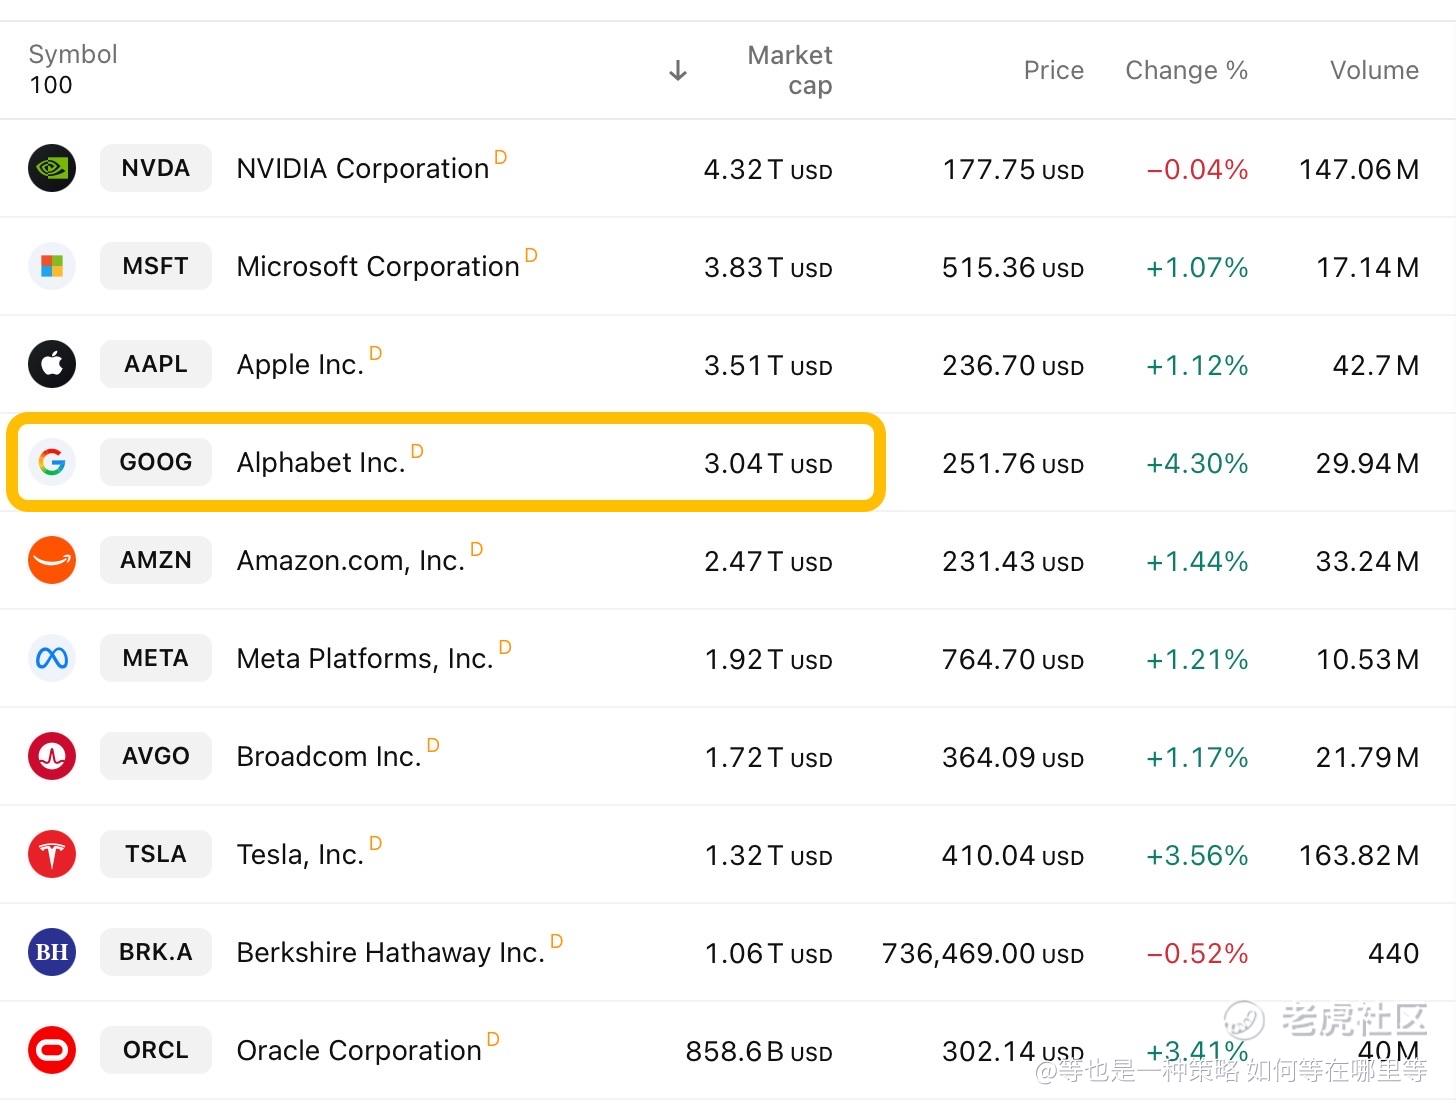Click the Apple logo icon
This screenshot has width=1456, height=1104.
(x=52, y=364)
